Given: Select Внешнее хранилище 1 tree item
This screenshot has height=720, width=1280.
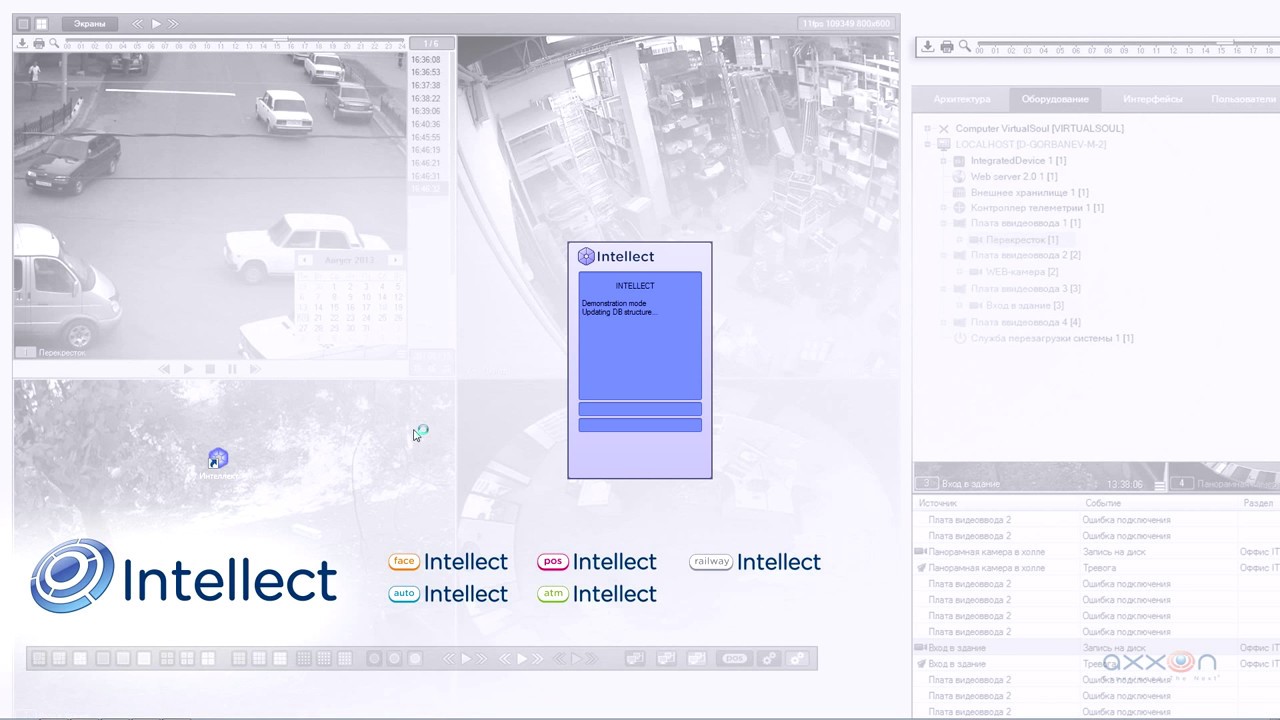Looking at the screenshot, I should [x=1029, y=193].
